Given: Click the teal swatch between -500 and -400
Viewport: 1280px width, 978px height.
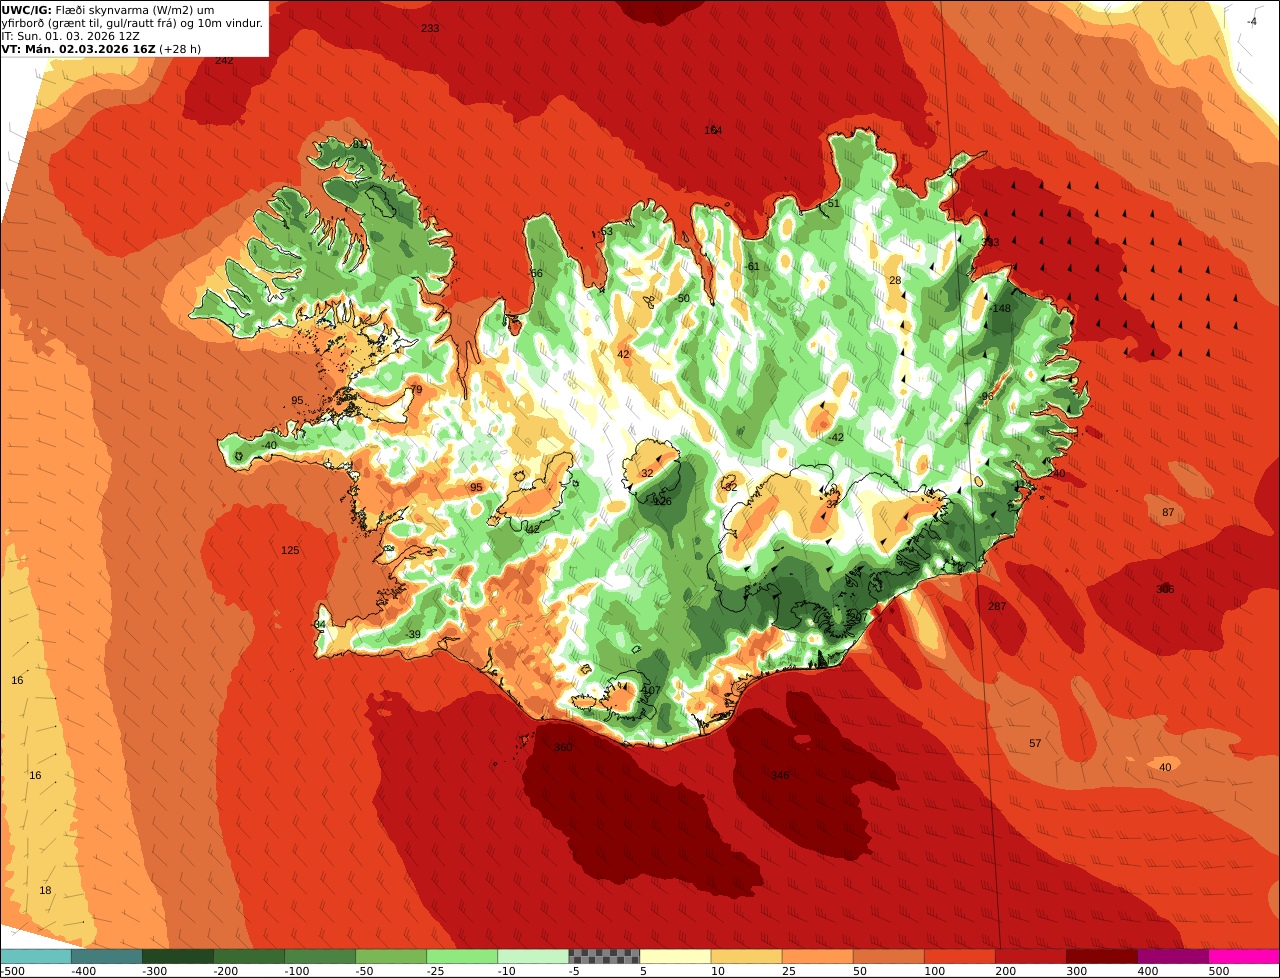Looking at the screenshot, I should pyautogui.click(x=35, y=955).
